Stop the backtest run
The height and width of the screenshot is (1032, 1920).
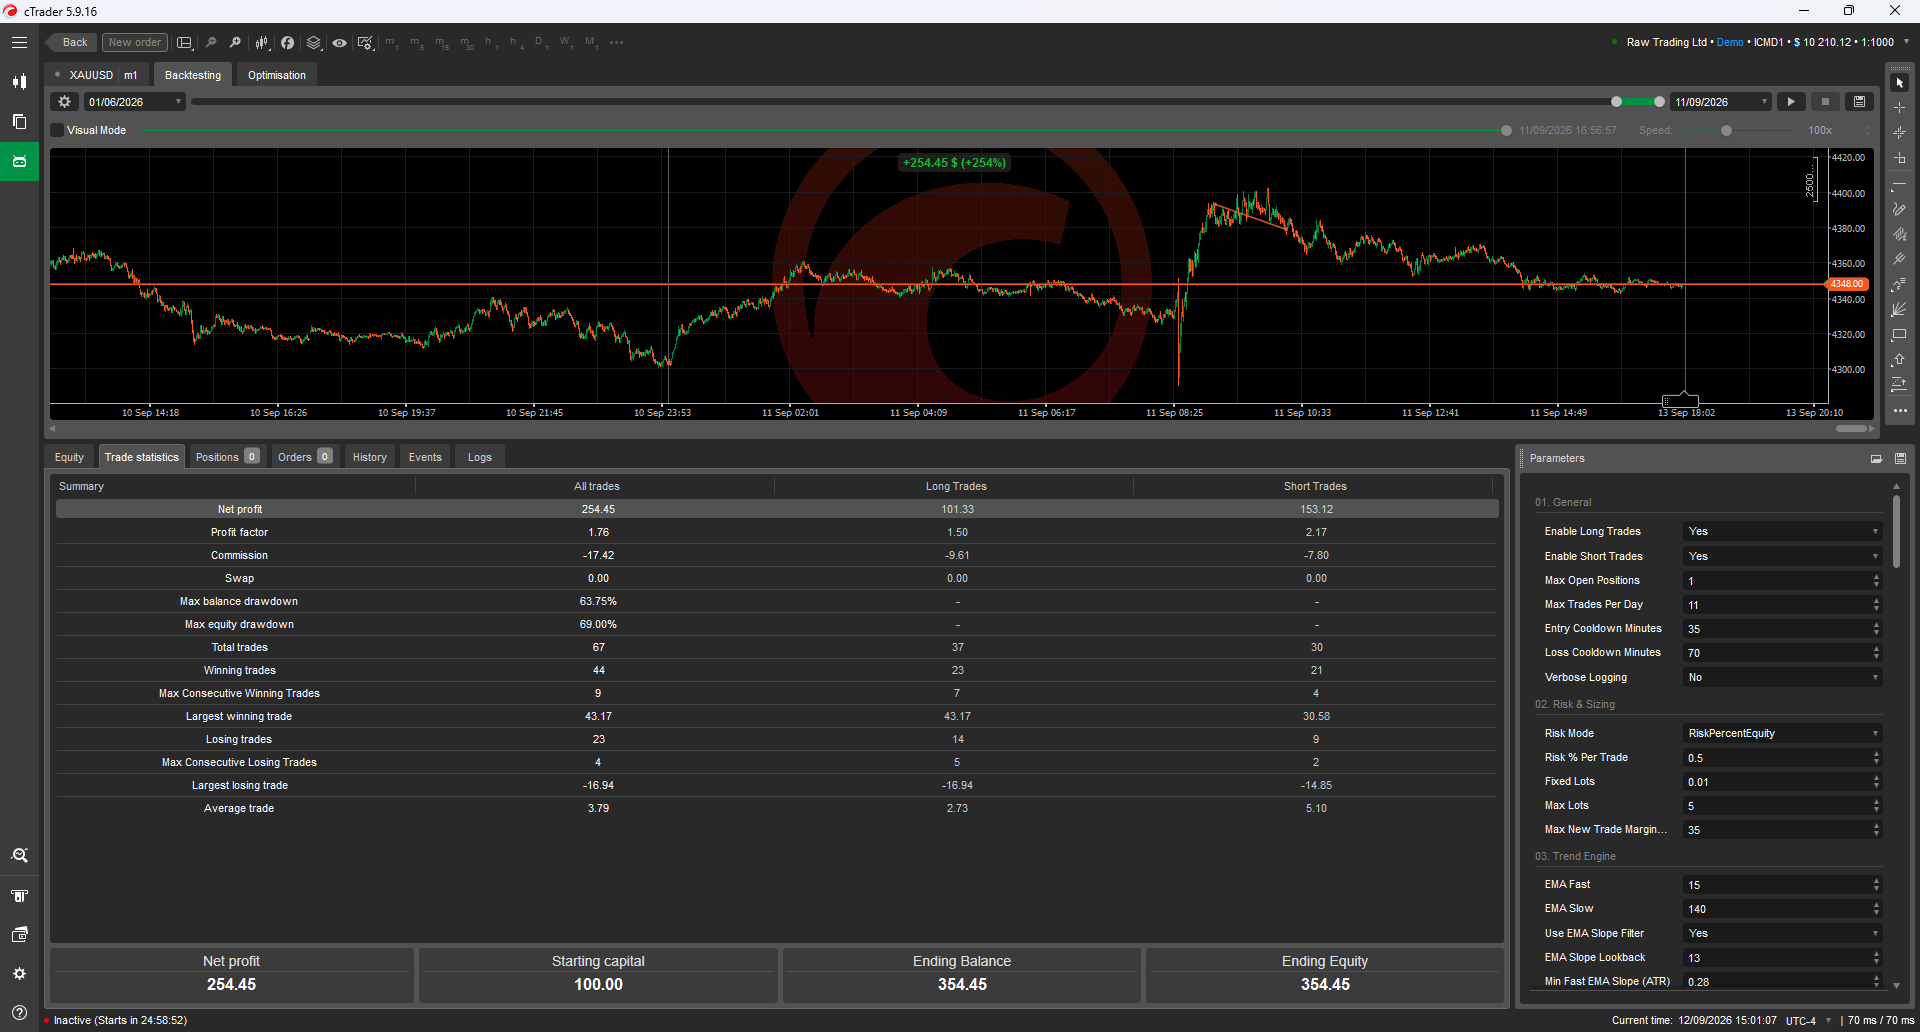(1825, 102)
